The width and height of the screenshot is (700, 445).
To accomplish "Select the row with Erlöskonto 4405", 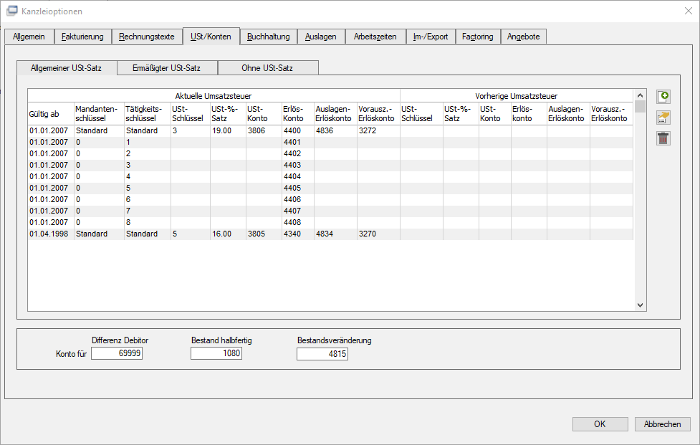I will pos(330,188).
